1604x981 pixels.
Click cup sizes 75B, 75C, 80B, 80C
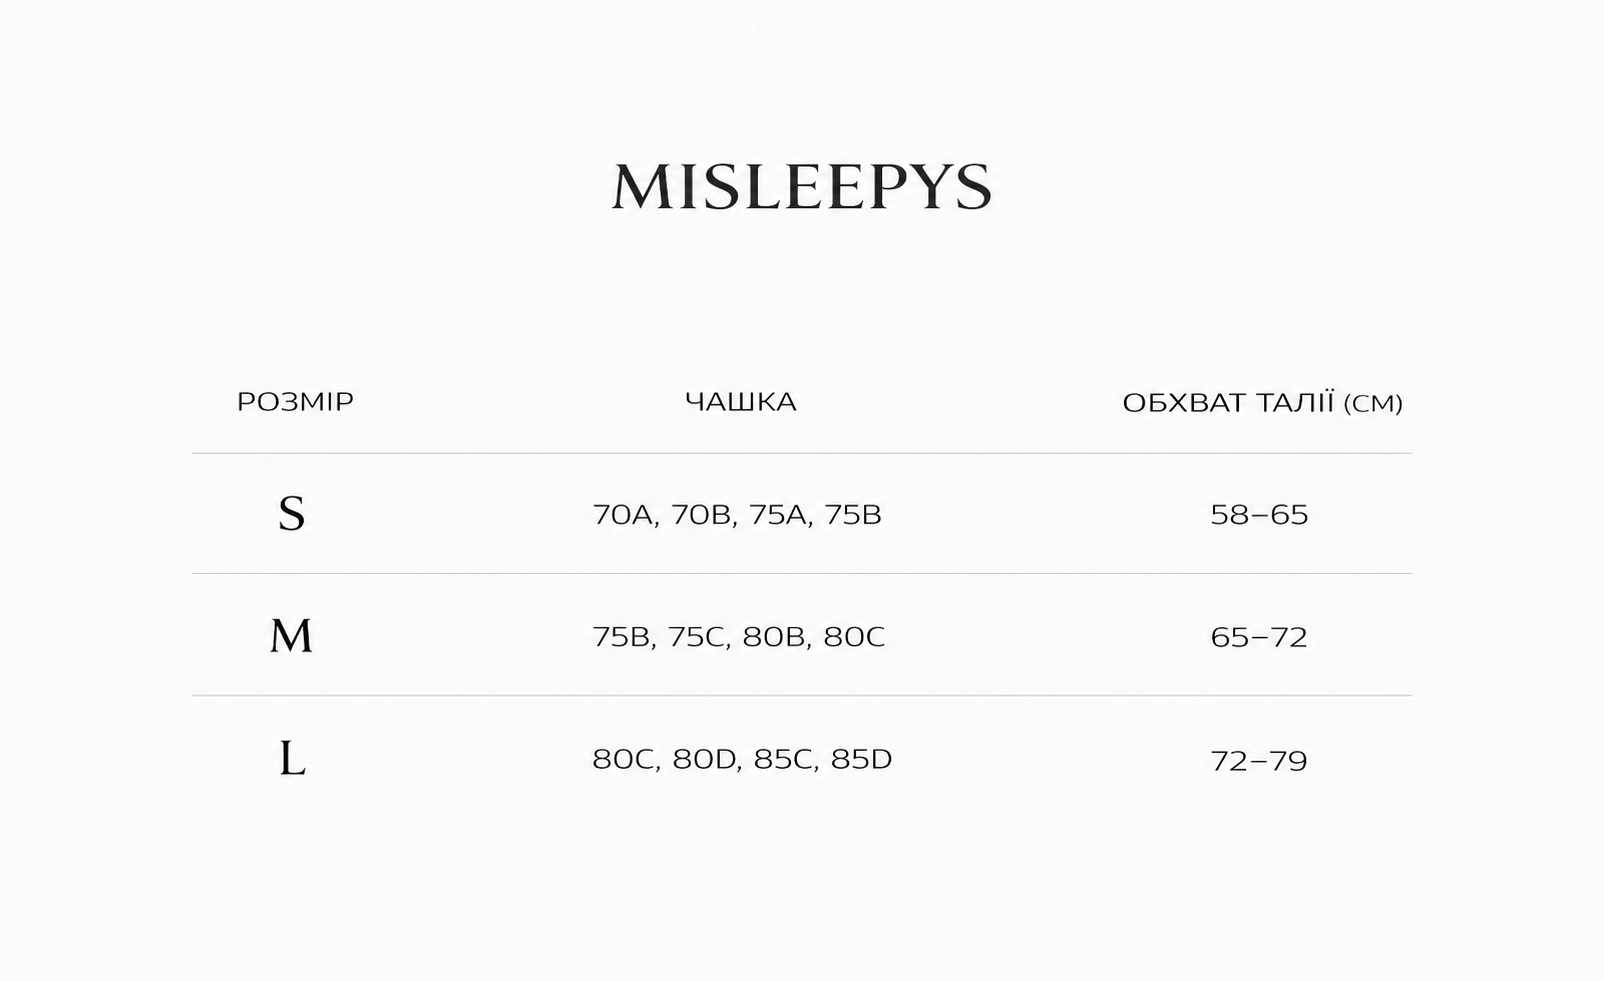pos(739,637)
